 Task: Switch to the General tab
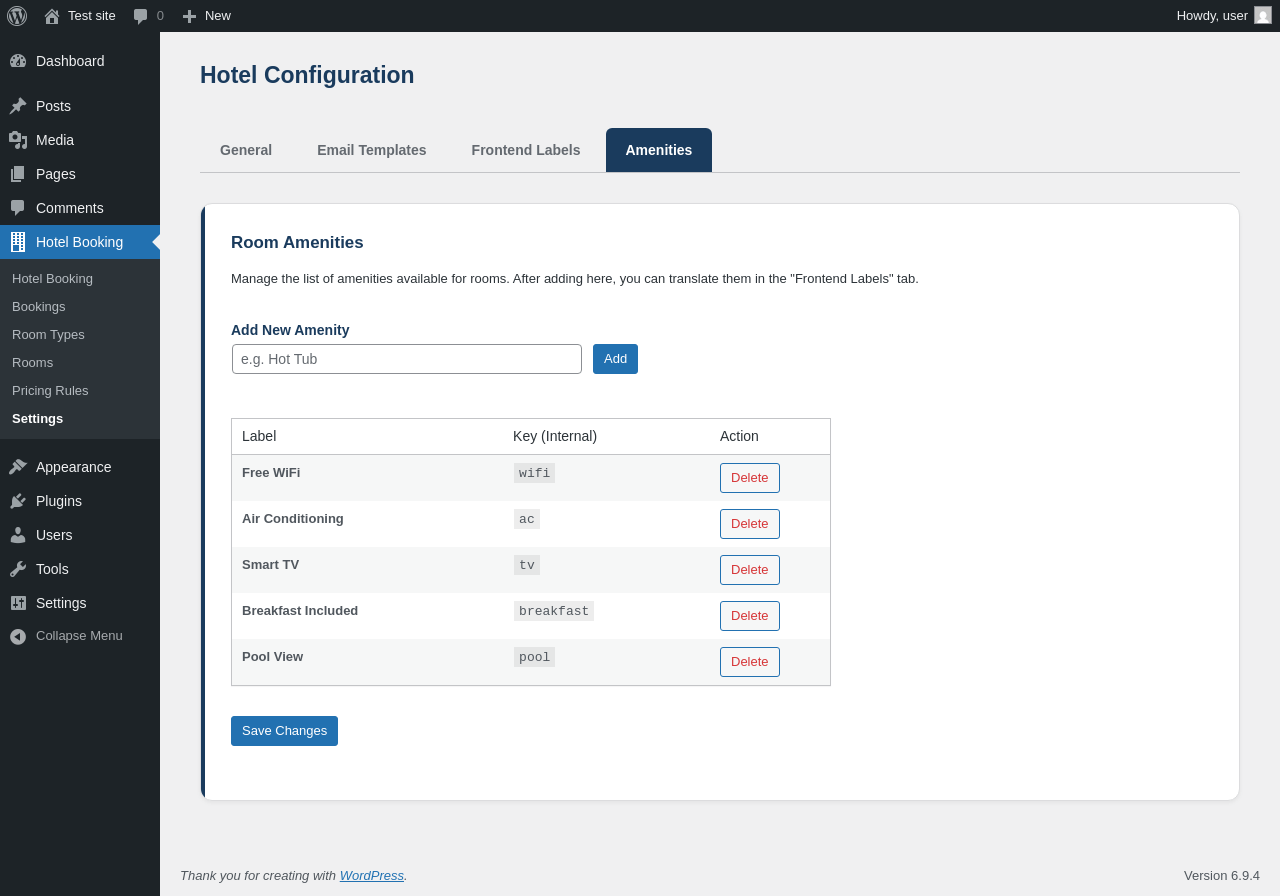point(246,150)
